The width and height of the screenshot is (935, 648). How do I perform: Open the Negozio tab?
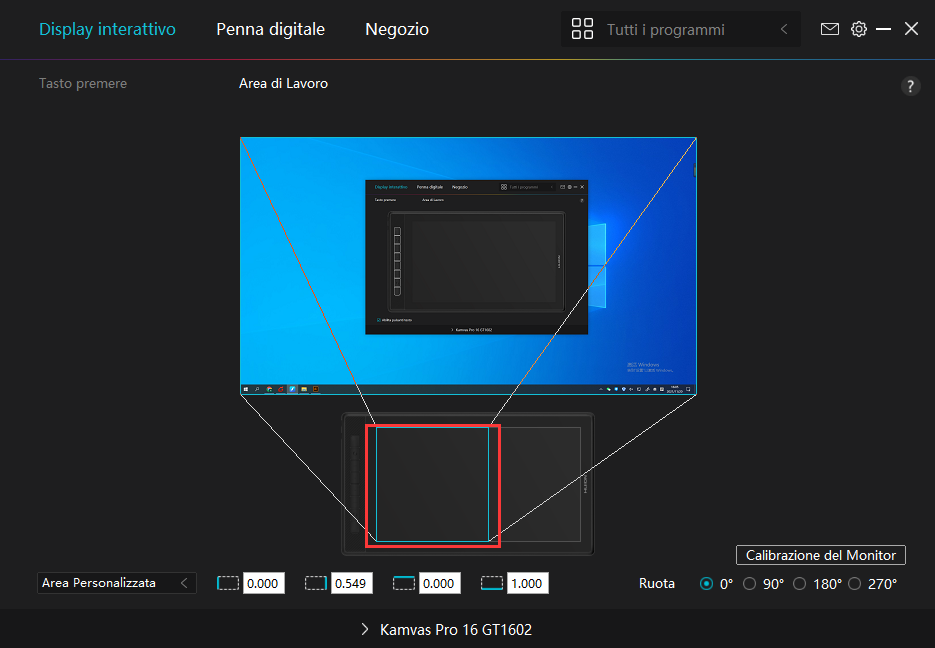tap(396, 29)
